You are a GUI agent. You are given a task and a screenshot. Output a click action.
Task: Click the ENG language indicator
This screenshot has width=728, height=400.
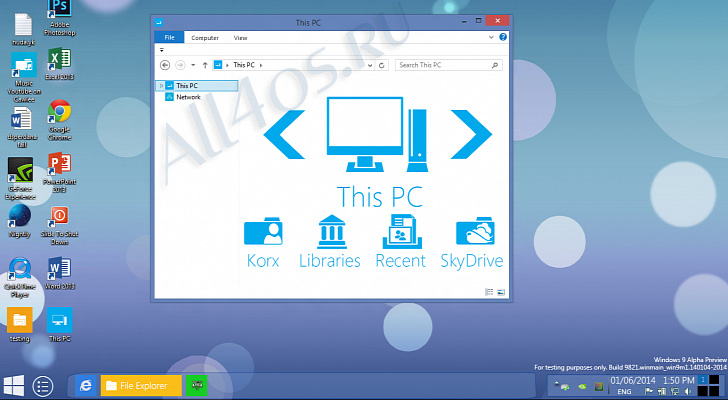(x=624, y=392)
